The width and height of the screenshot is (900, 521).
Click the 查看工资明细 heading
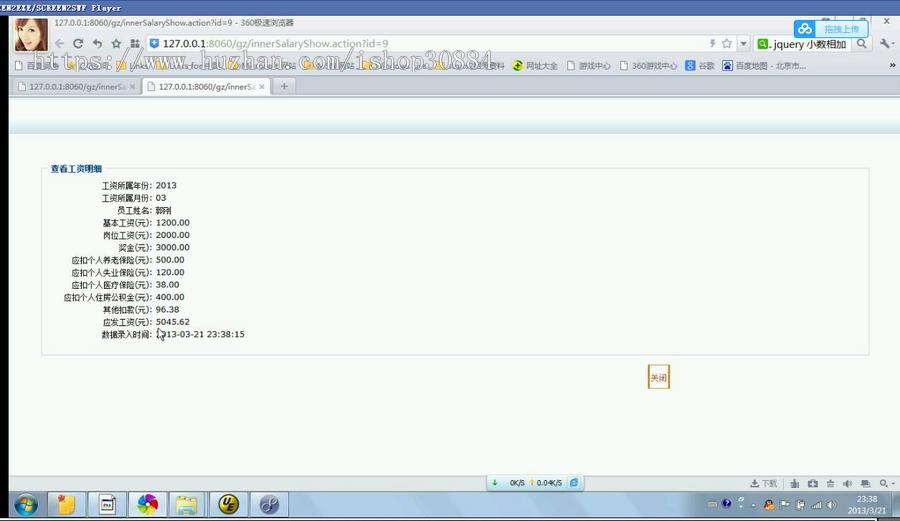click(x=76, y=169)
